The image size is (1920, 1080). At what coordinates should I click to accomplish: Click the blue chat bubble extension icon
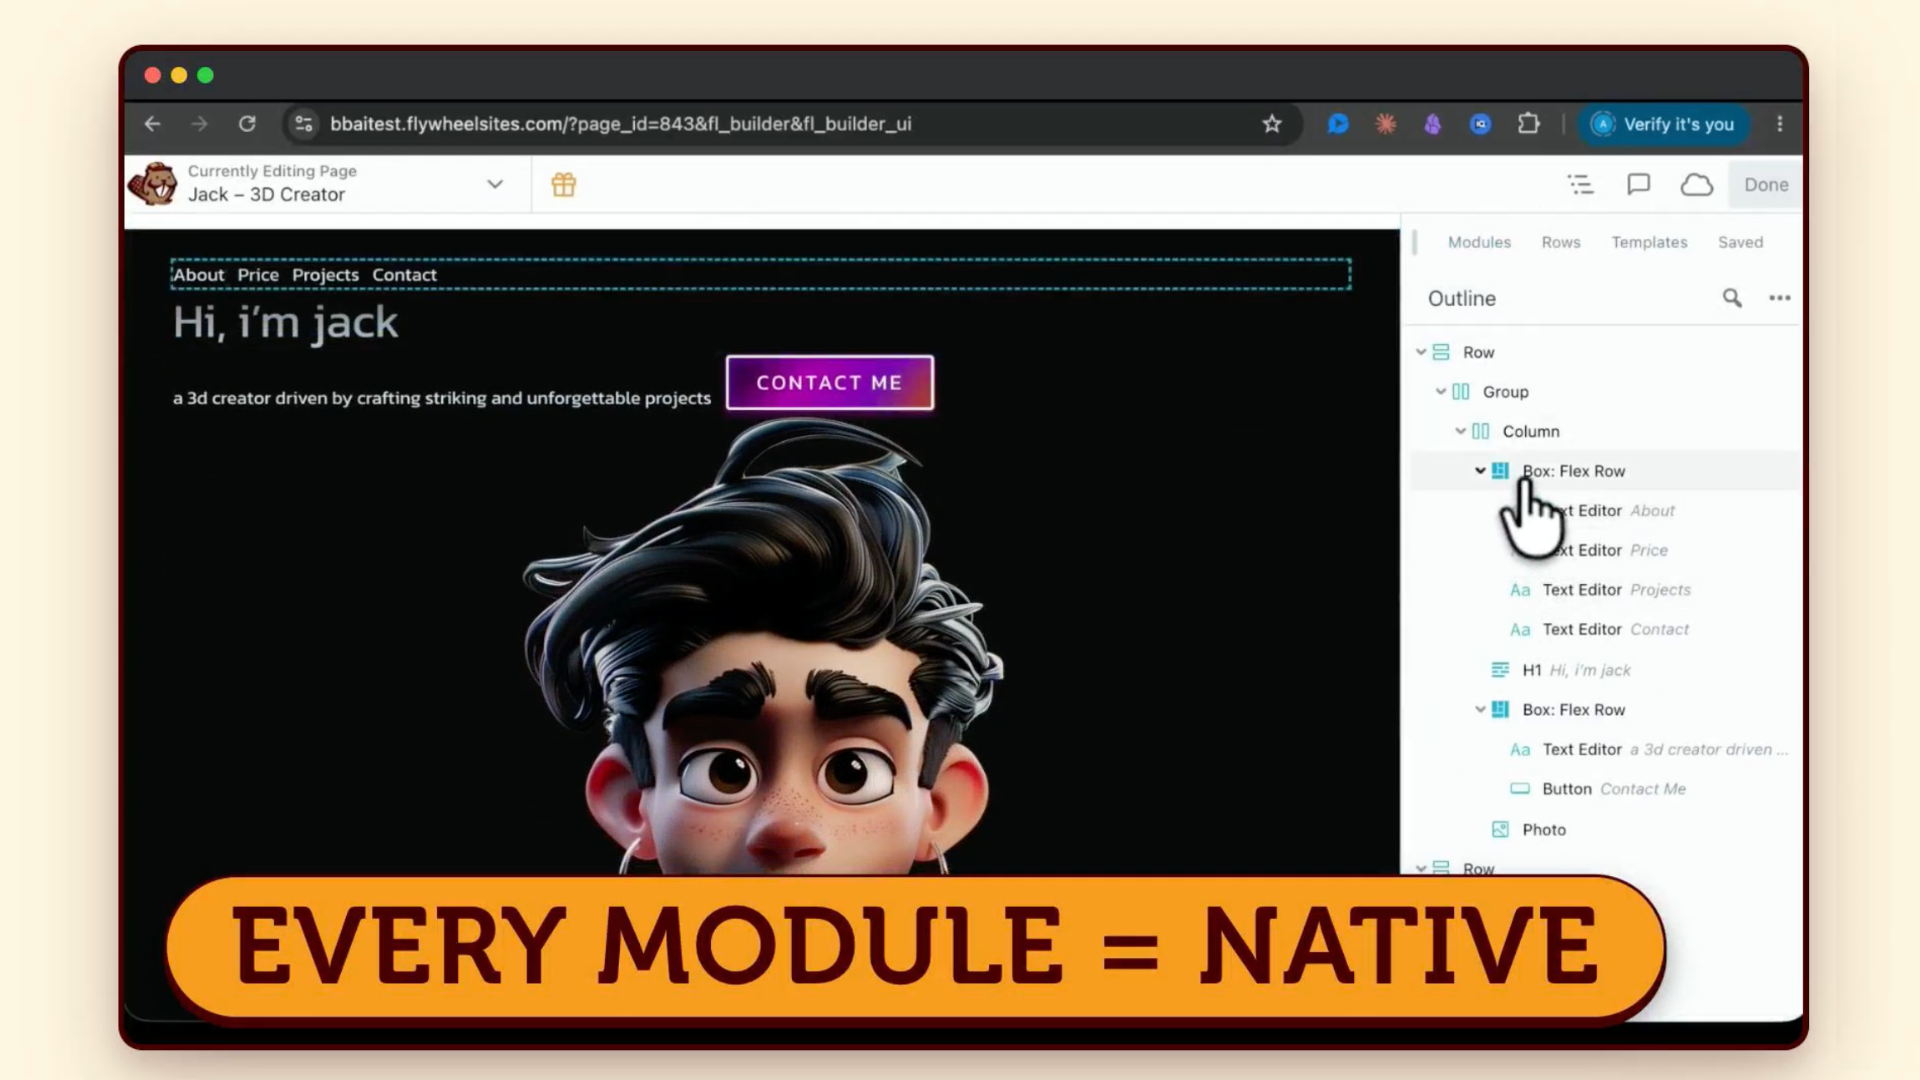(x=1338, y=124)
